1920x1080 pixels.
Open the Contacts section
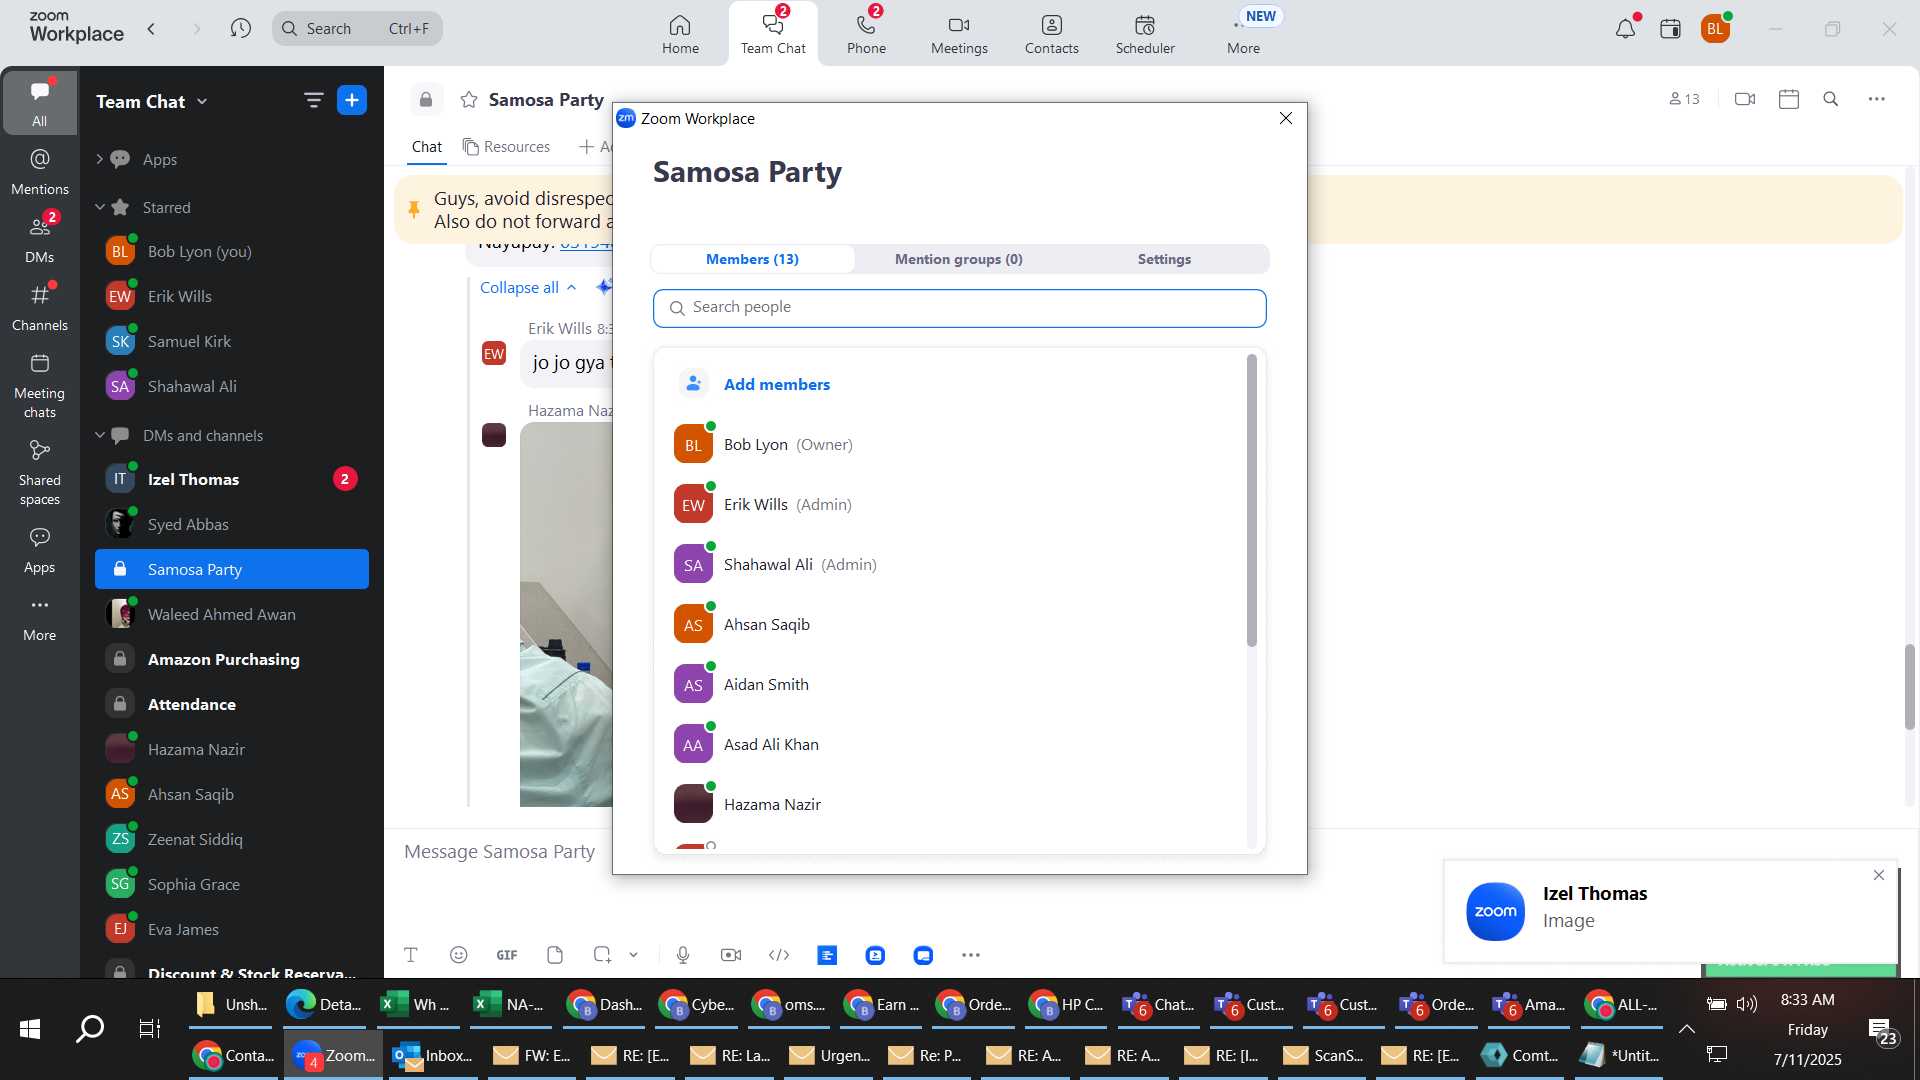[1051, 34]
